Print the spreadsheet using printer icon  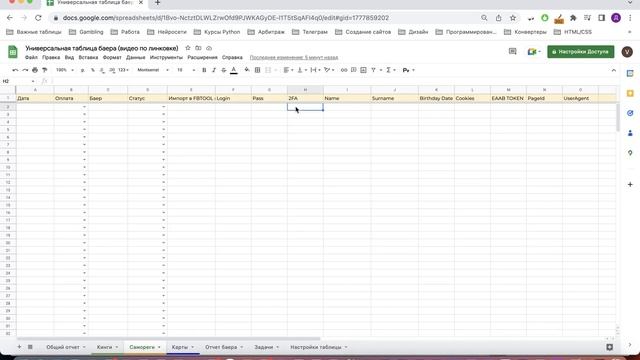click(35, 70)
